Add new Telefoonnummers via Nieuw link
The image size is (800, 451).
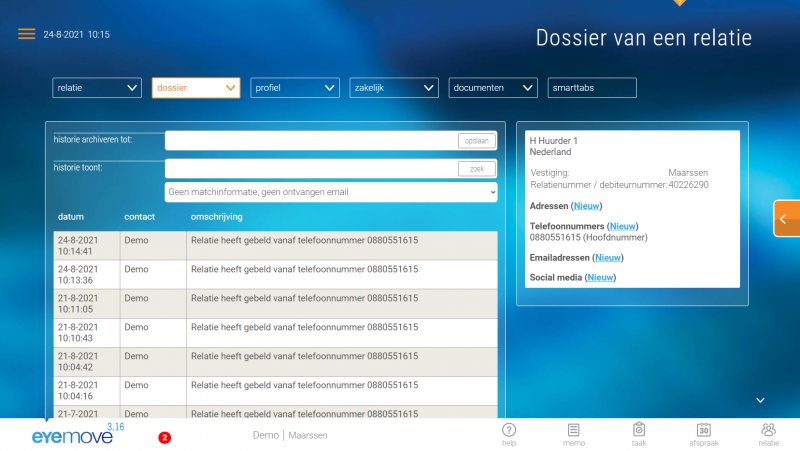pyautogui.click(x=622, y=226)
